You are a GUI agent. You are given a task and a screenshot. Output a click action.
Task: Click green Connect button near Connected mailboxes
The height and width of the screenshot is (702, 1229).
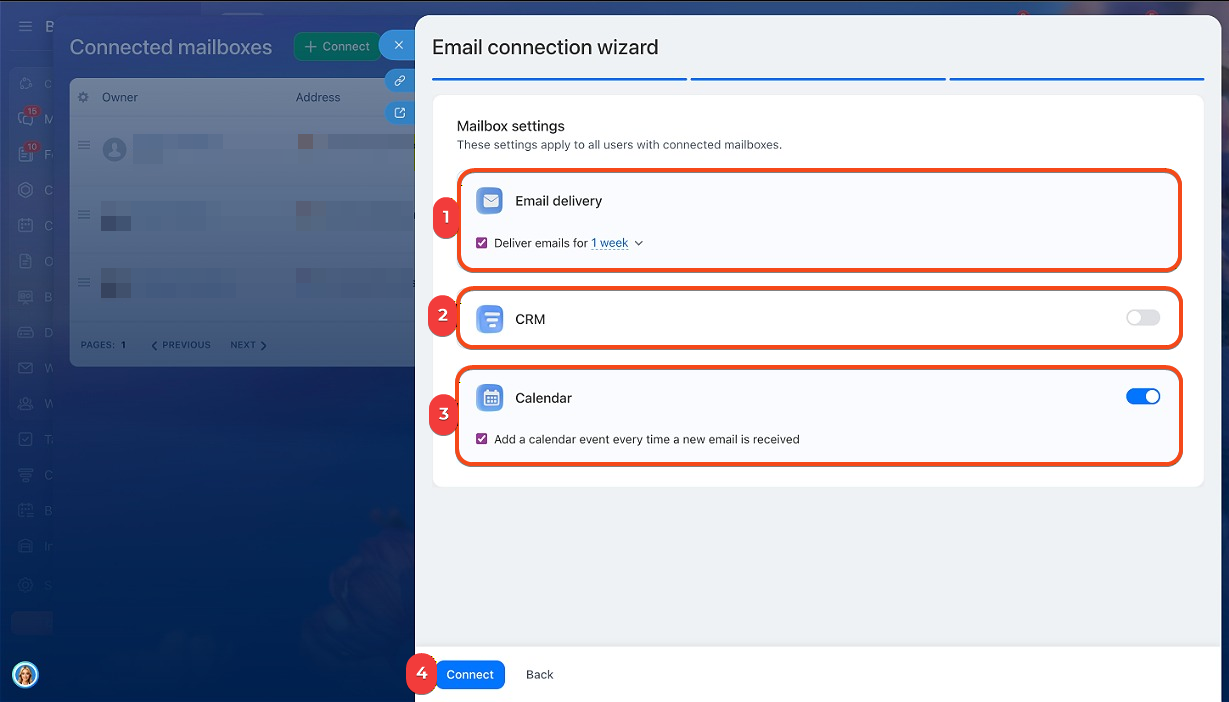tap(337, 46)
